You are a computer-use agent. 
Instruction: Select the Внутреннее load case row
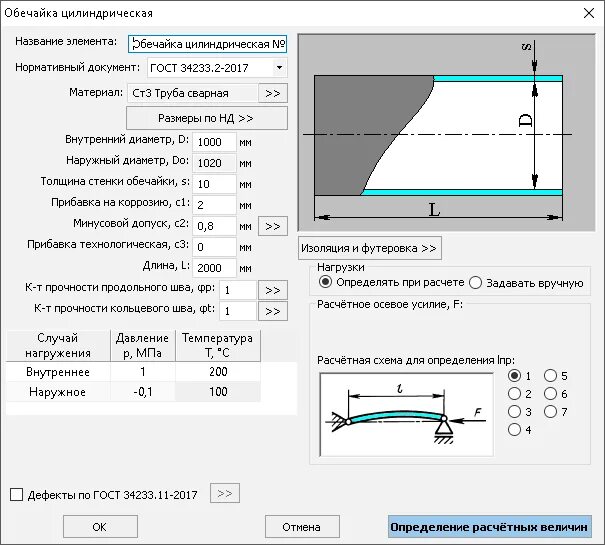point(133,372)
